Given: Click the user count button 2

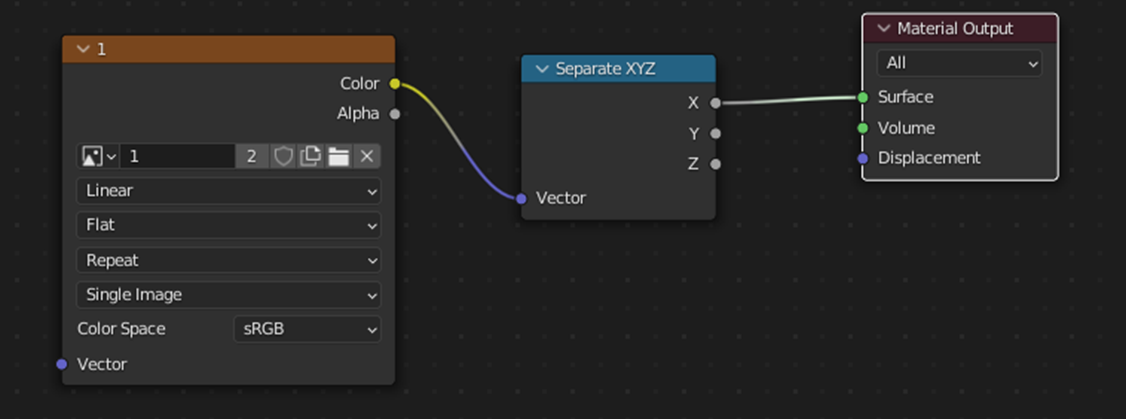Looking at the screenshot, I should (x=252, y=156).
